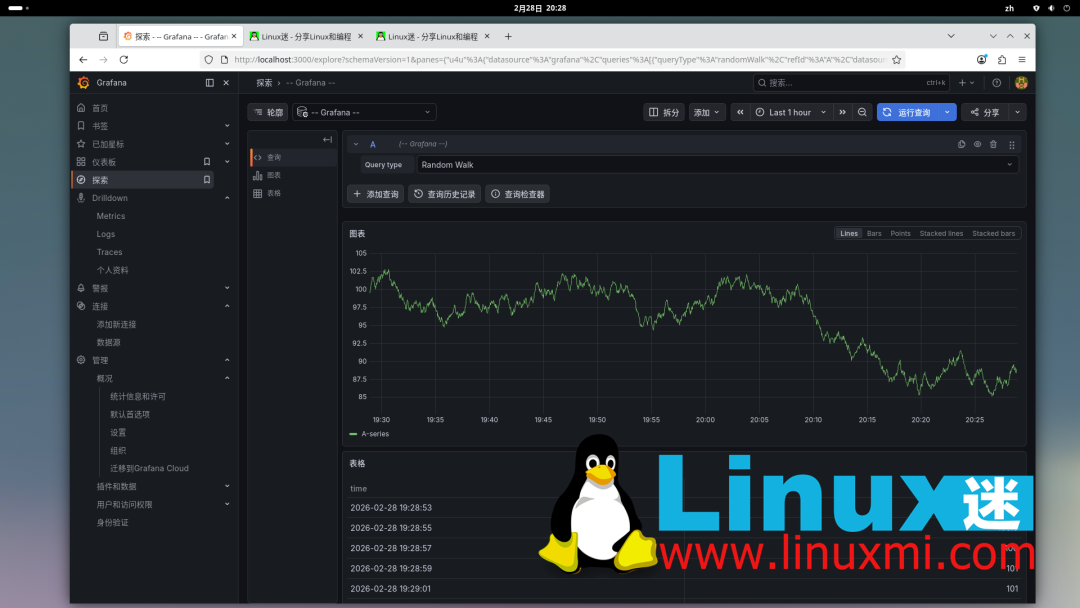Zoom out the time range with the magnifier icon

pyautogui.click(x=861, y=113)
